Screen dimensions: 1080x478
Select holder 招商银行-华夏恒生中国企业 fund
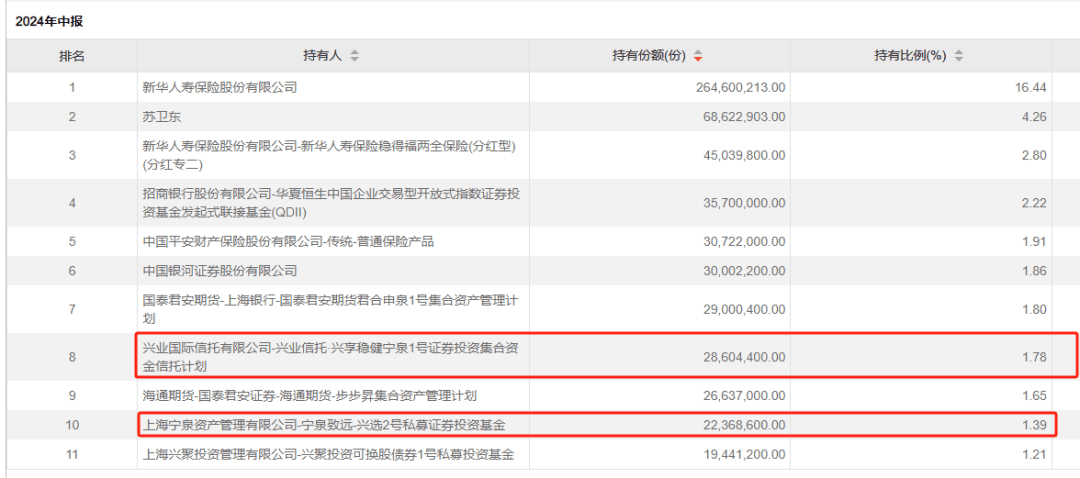pyautogui.click(x=331, y=202)
